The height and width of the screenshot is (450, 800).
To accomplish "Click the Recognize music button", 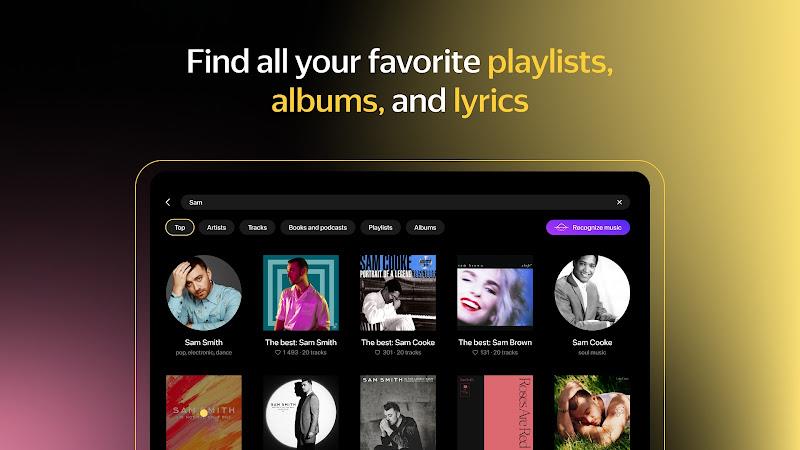I will (588, 228).
